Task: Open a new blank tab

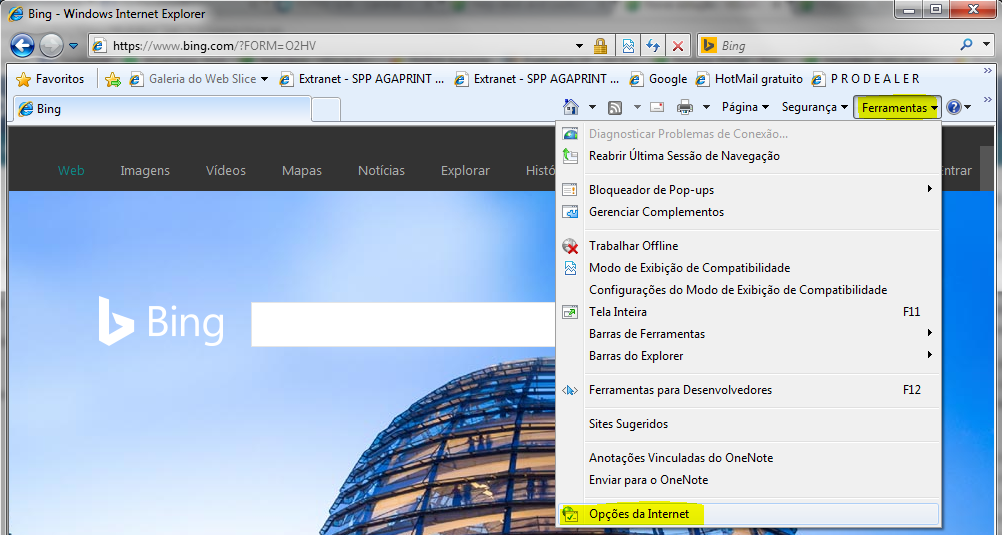Action: tap(326, 109)
